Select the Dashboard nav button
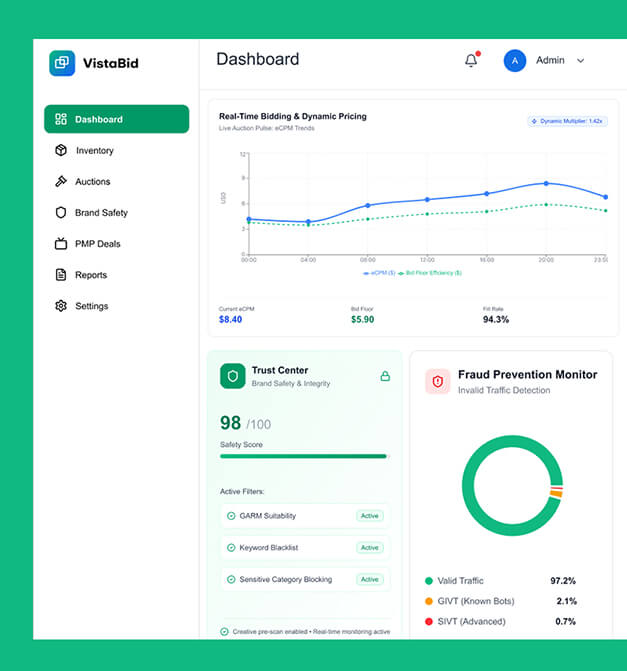 (116, 119)
